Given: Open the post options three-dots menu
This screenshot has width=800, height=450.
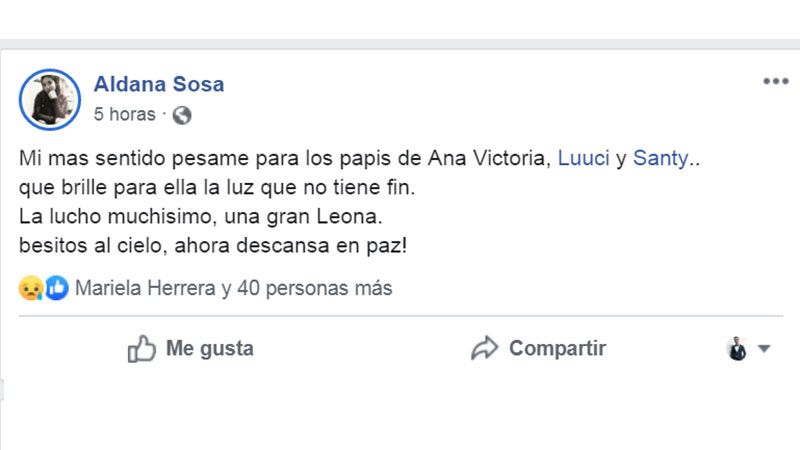Looking at the screenshot, I should (x=775, y=82).
